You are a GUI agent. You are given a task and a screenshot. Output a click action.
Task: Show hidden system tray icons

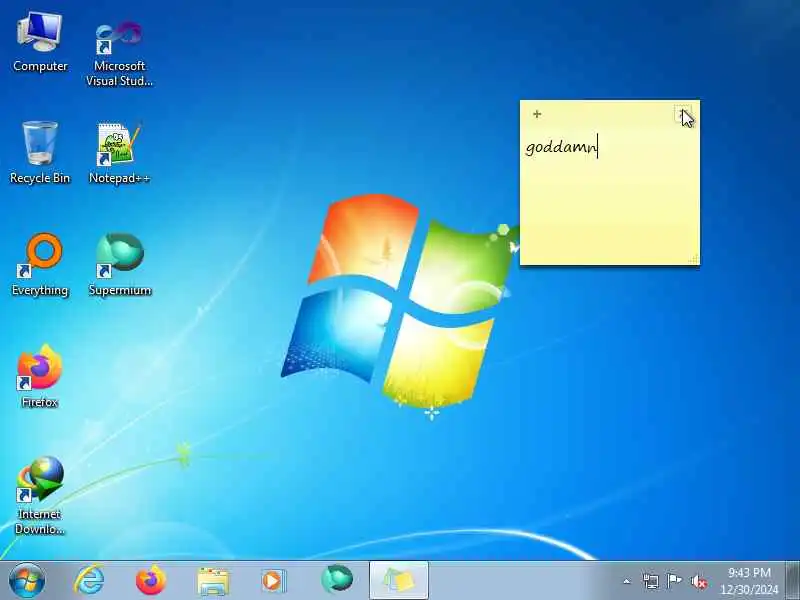[x=627, y=581]
